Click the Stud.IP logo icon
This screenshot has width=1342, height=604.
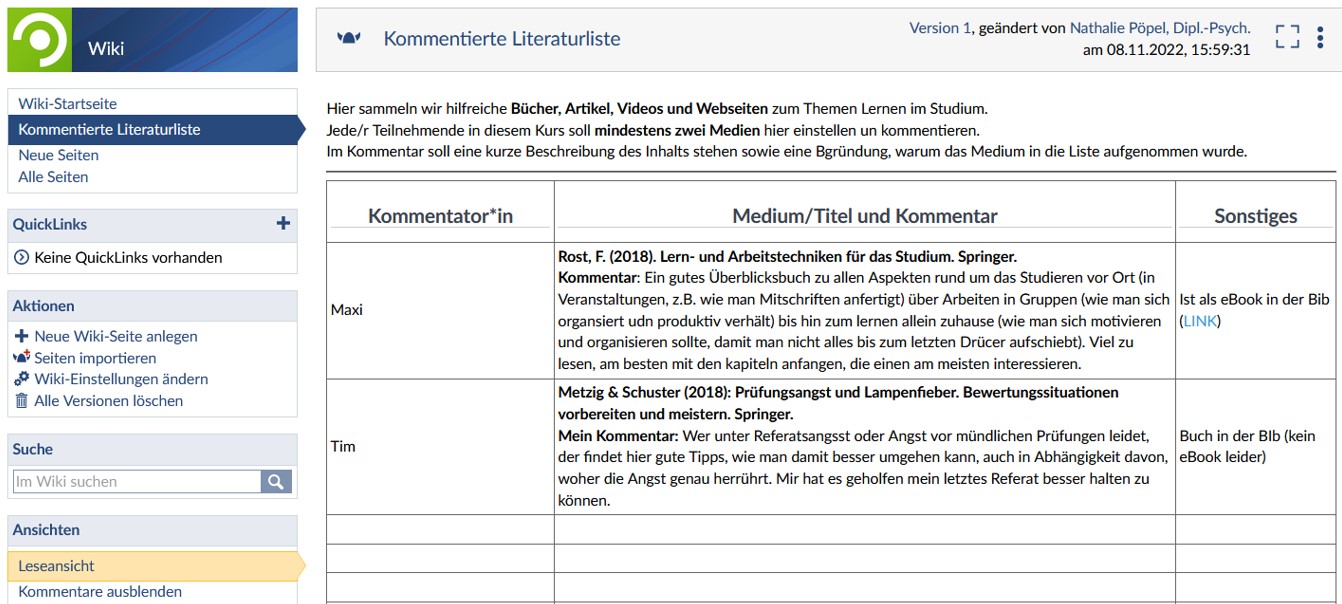[x=39, y=40]
